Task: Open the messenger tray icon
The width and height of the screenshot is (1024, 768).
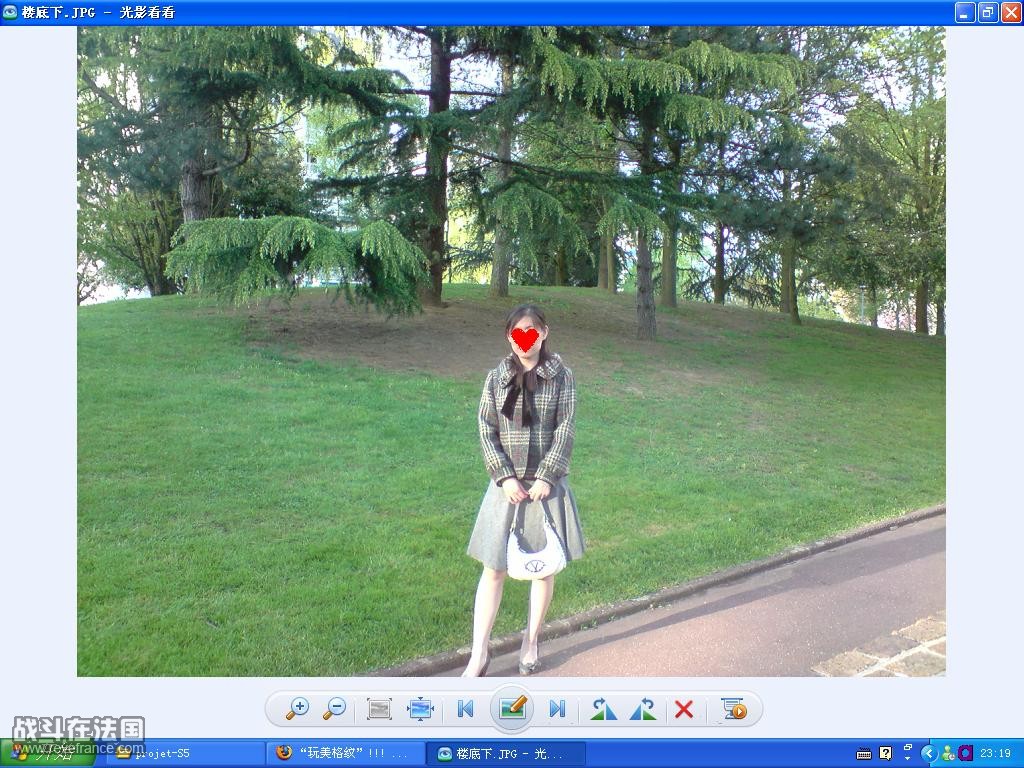Action: 948,754
